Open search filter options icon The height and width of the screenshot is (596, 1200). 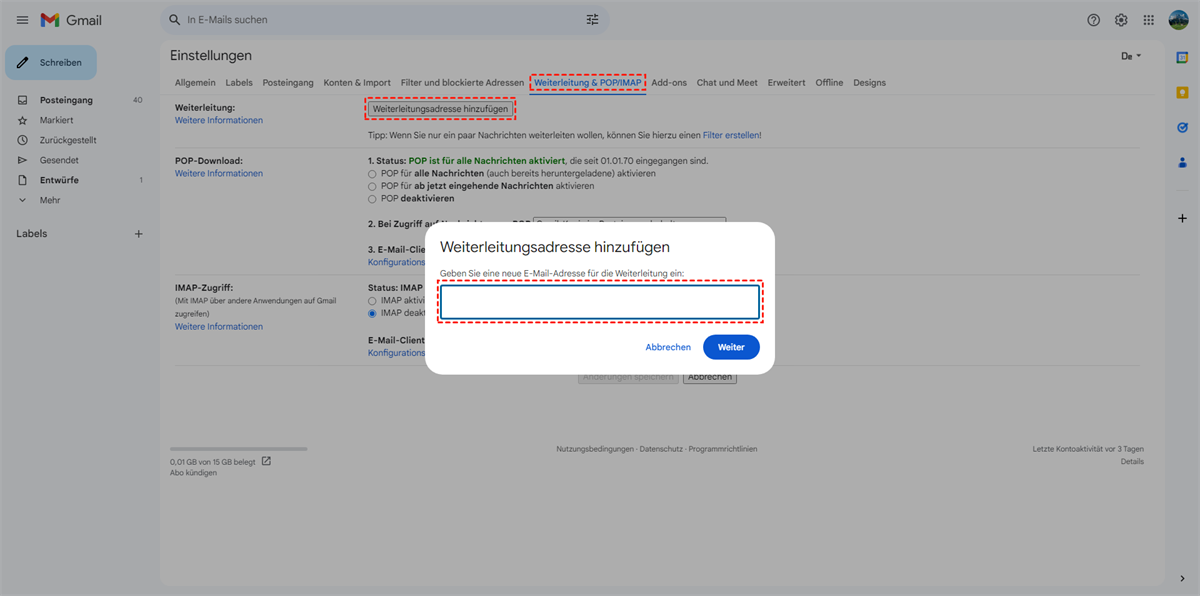592,20
